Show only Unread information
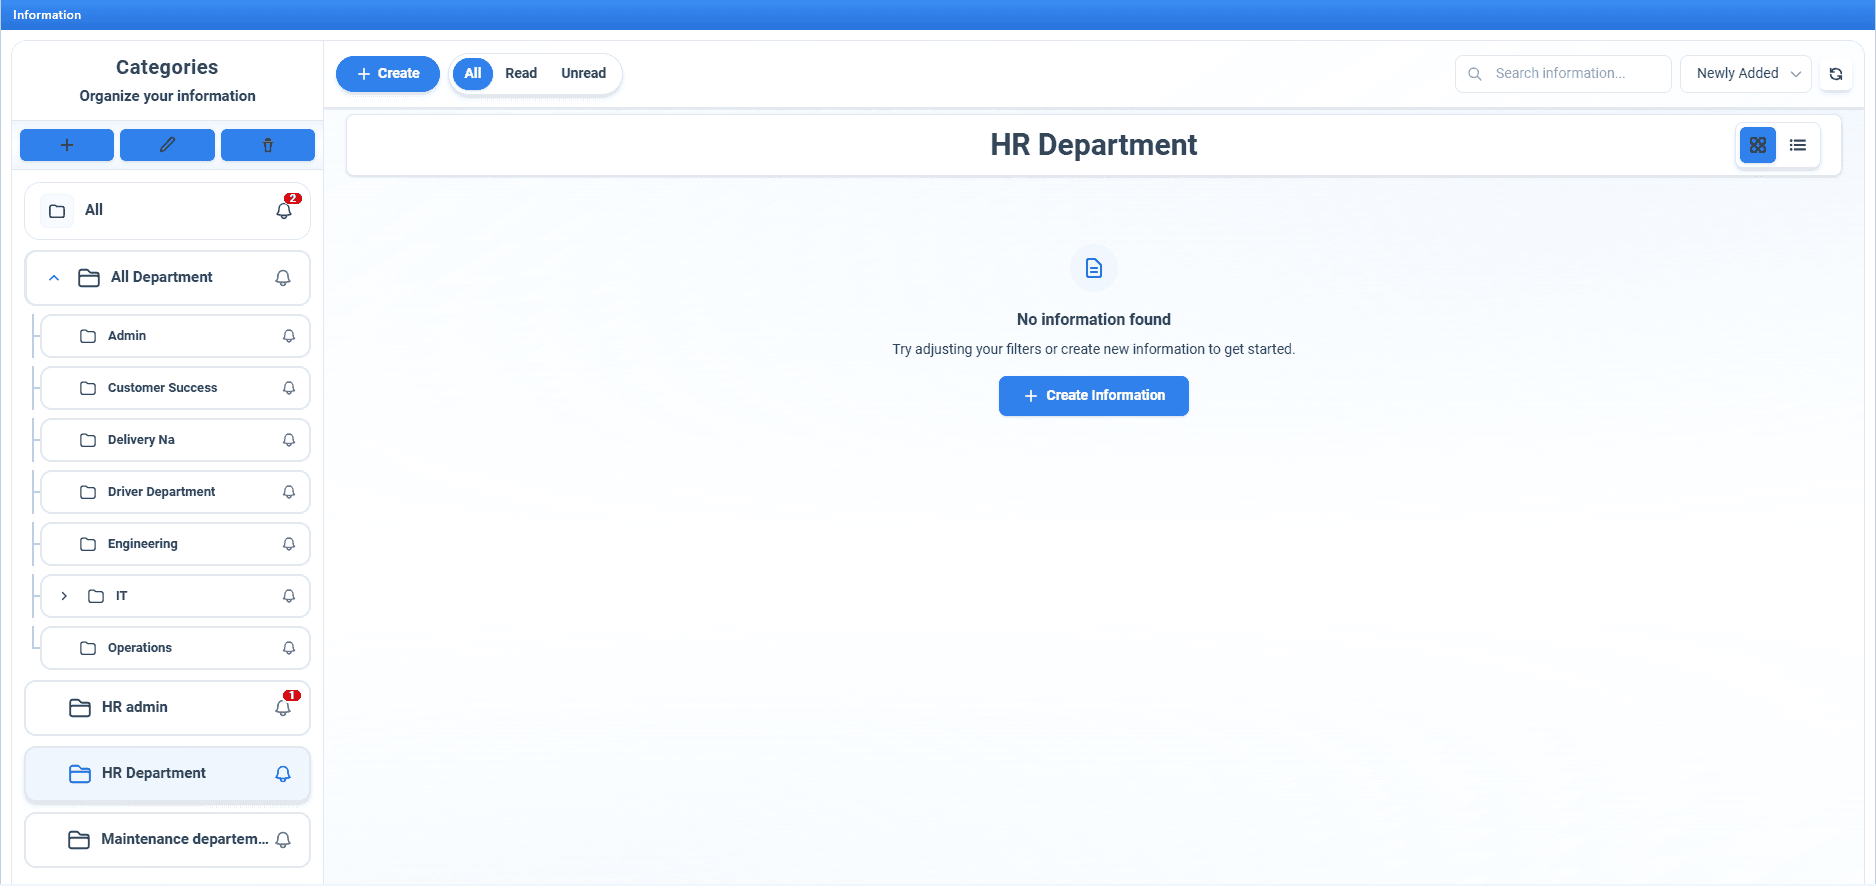This screenshot has width=1876, height=886. pos(583,74)
